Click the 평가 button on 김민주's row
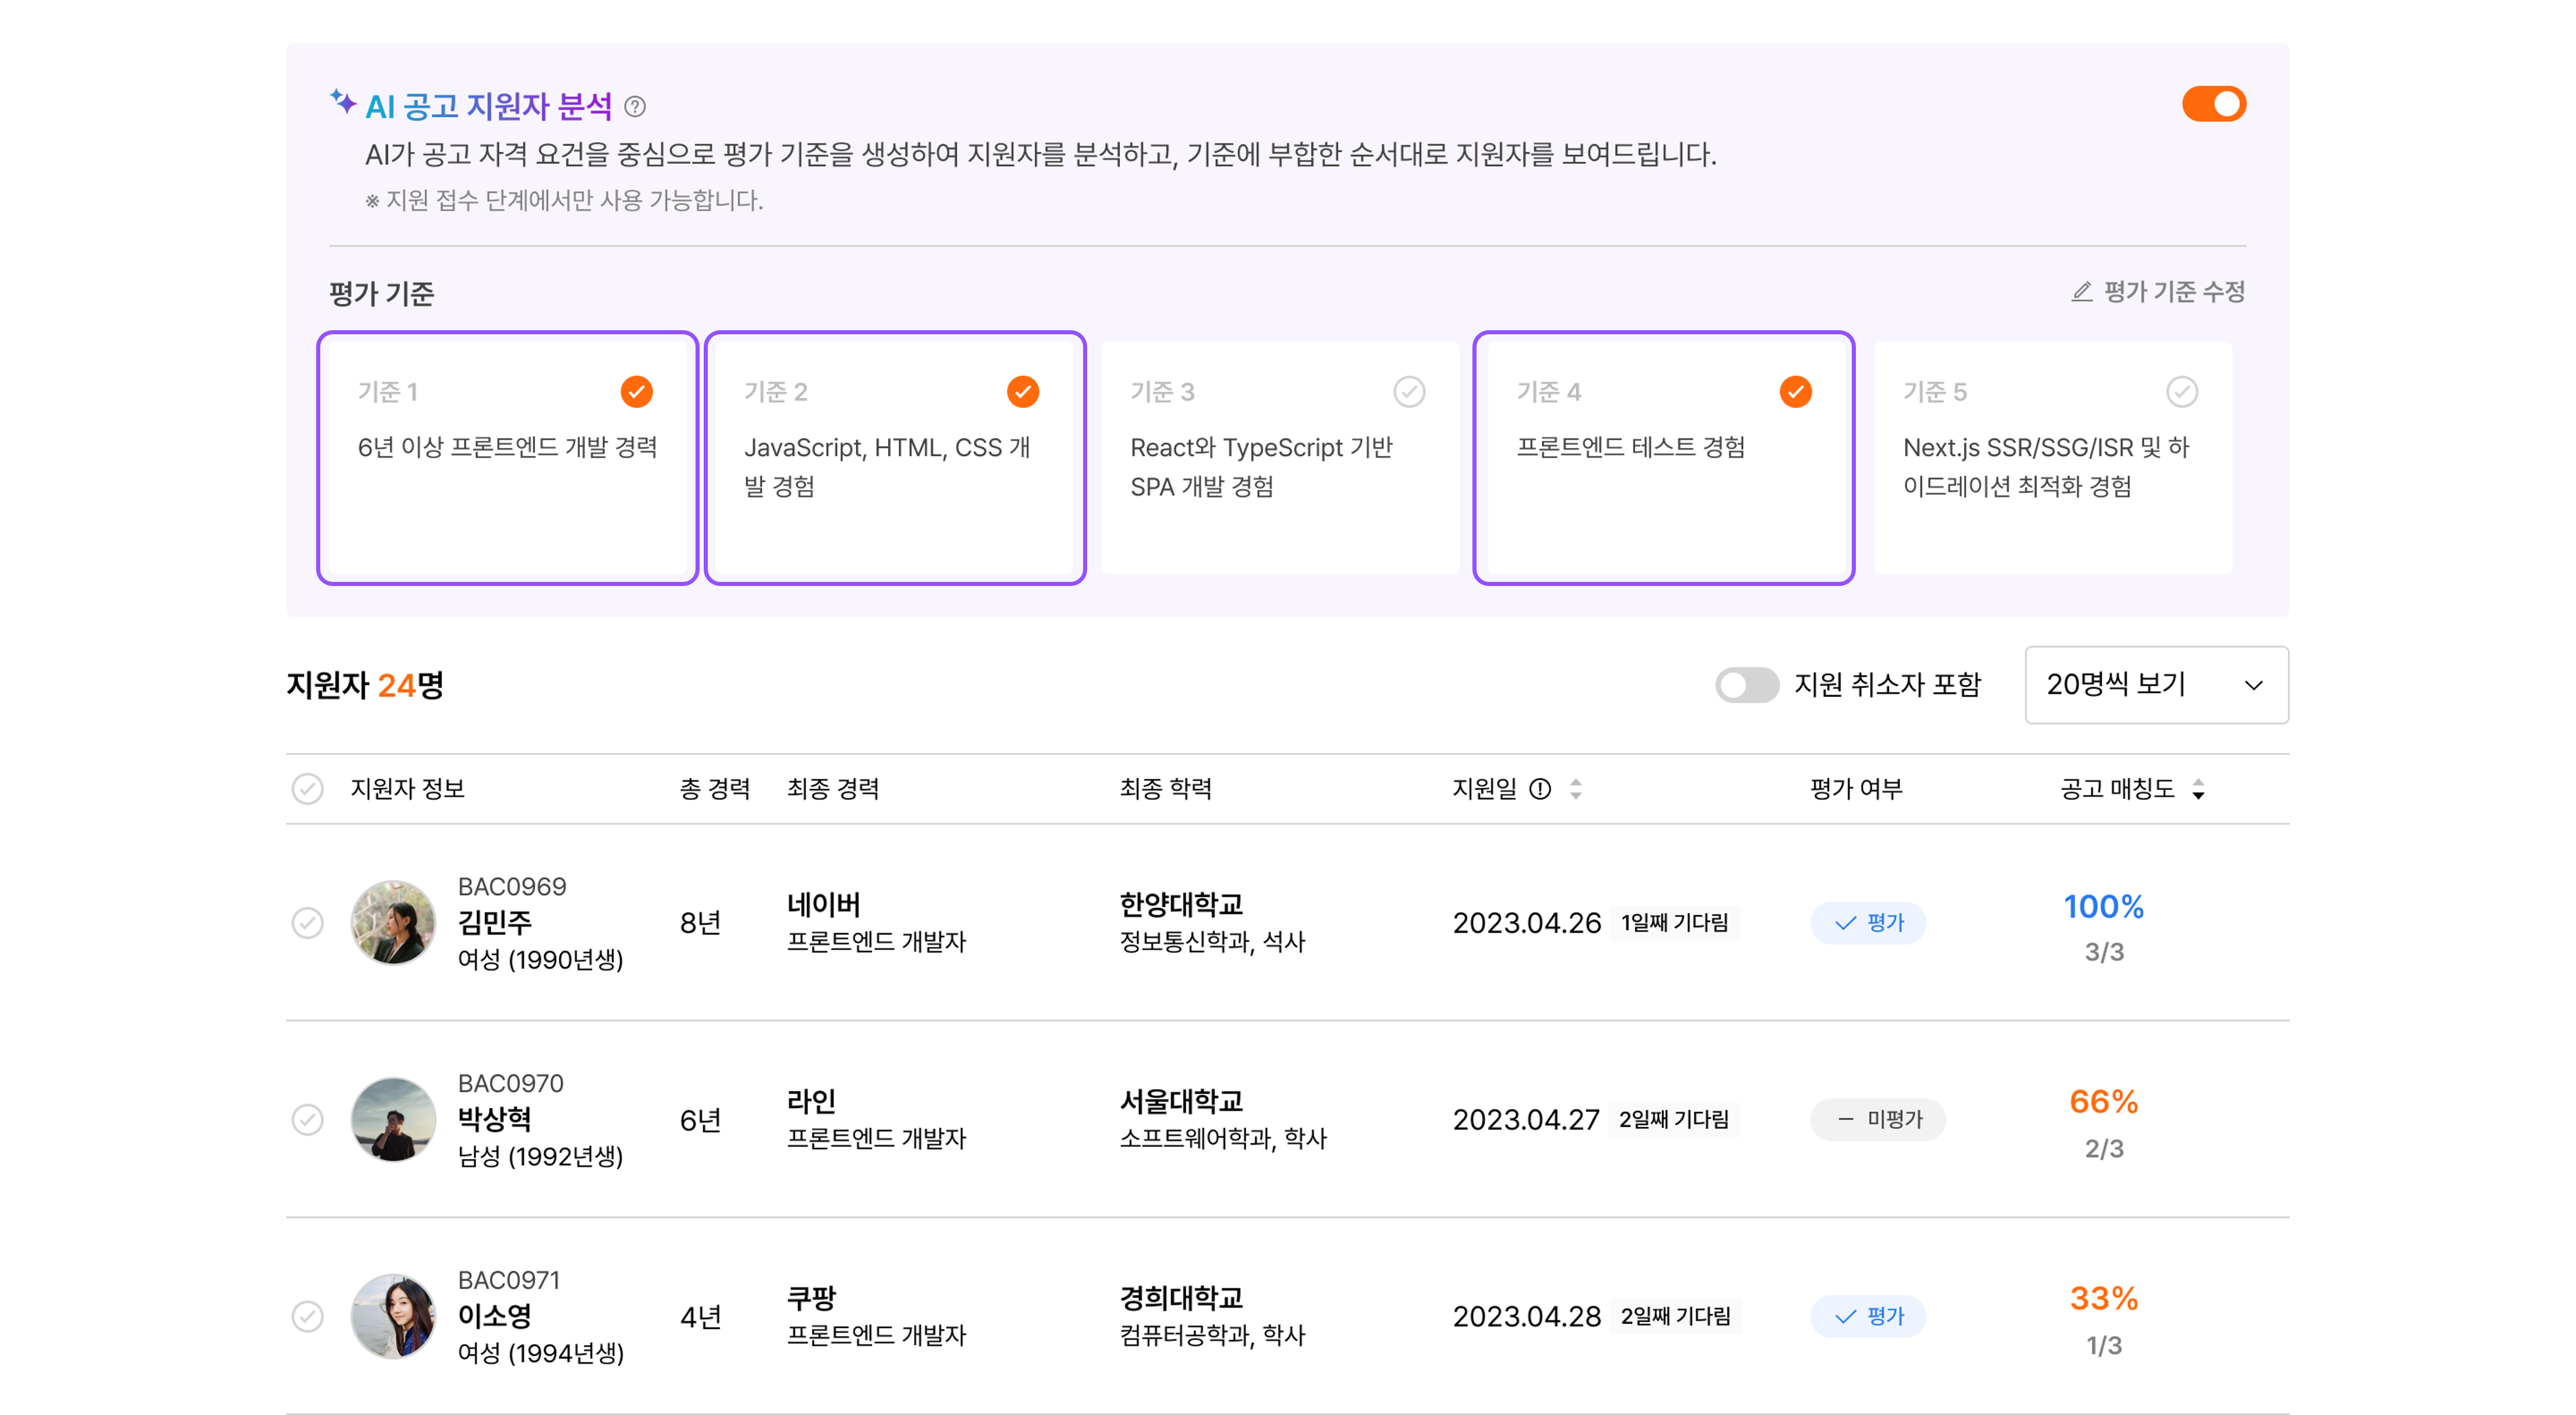Viewport: 2576px width, 1415px height. [1868, 922]
